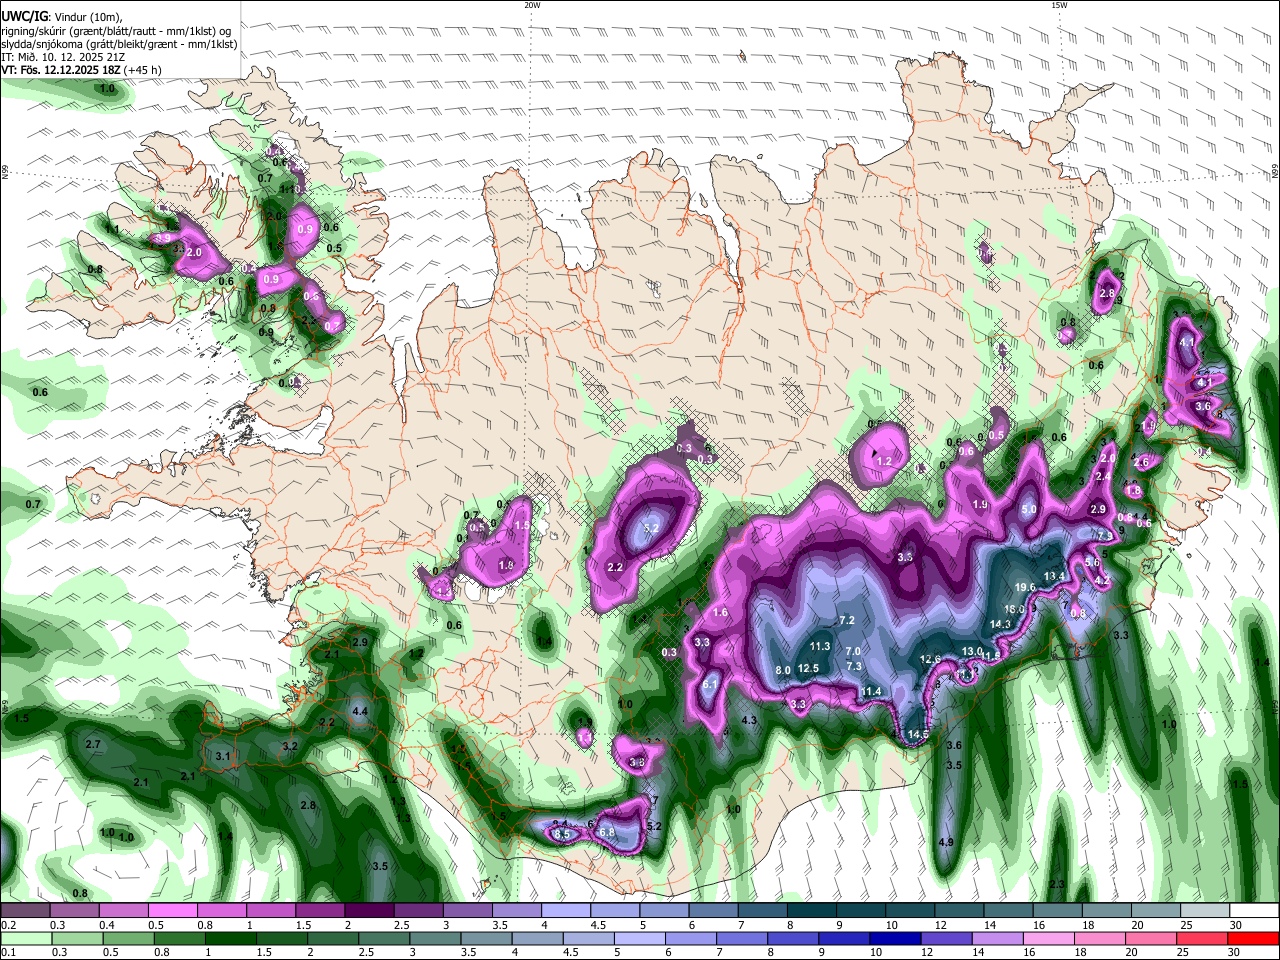Click the 18.0 precipitation value
This screenshot has height=960, width=1280.
(x=1014, y=609)
